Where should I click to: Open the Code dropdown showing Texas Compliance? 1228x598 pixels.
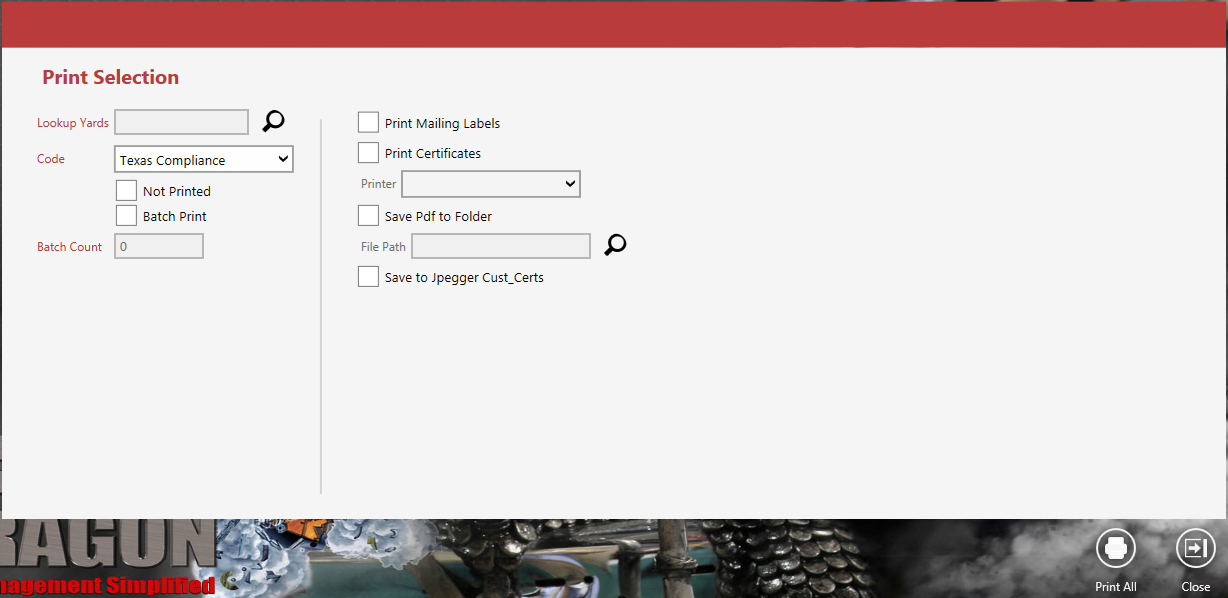204,159
